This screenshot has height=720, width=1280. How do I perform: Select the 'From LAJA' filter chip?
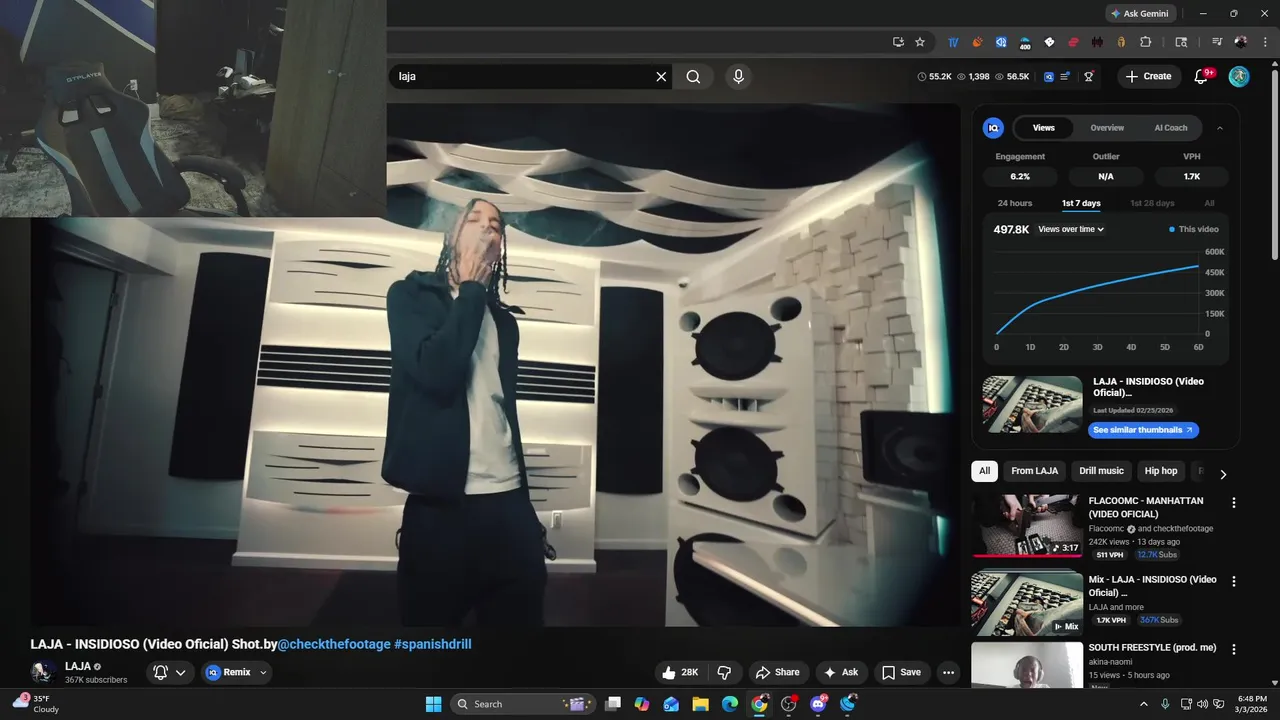click(x=1034, y=471)
